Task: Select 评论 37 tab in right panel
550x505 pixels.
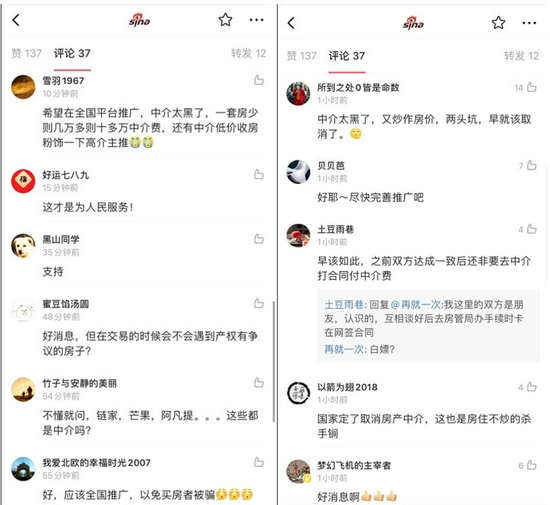Action: pyautogui.click(x=347, y=56)
